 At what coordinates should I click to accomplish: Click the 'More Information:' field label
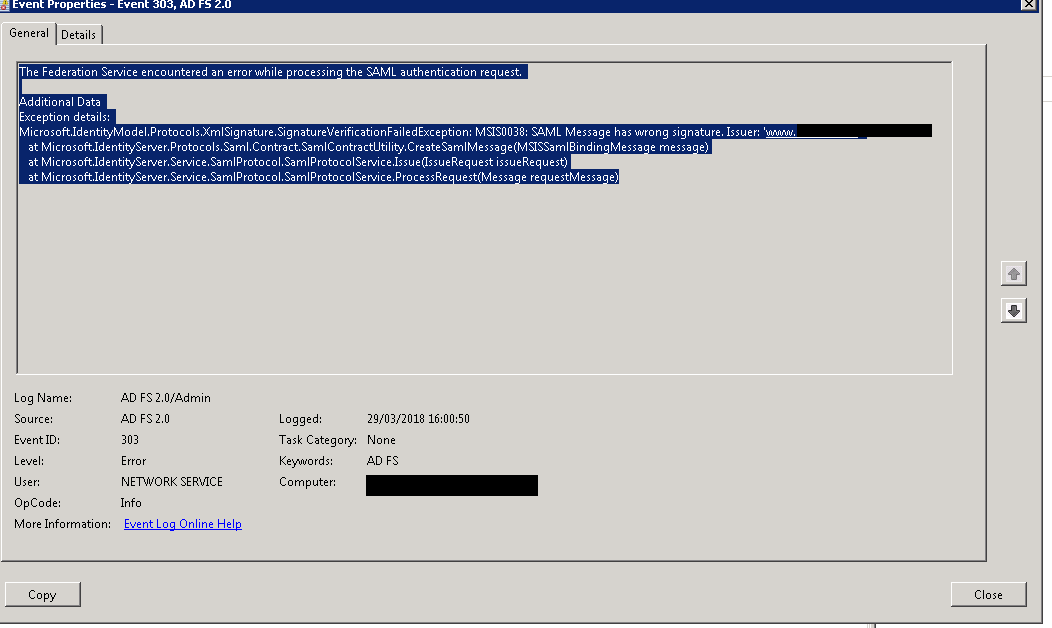click(62, 524)
